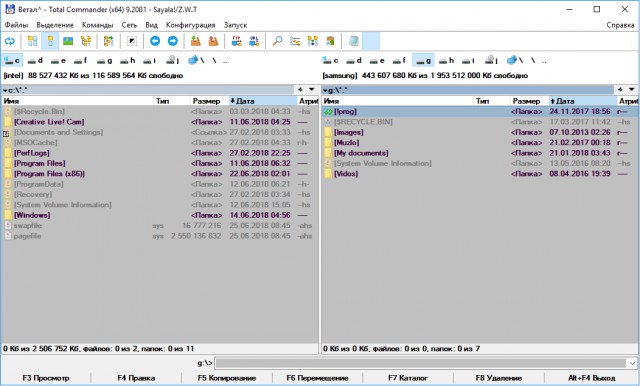Click the unpack files icon
Image resolution: width=640 pixels, height=386 pixels.
[213, 41]
